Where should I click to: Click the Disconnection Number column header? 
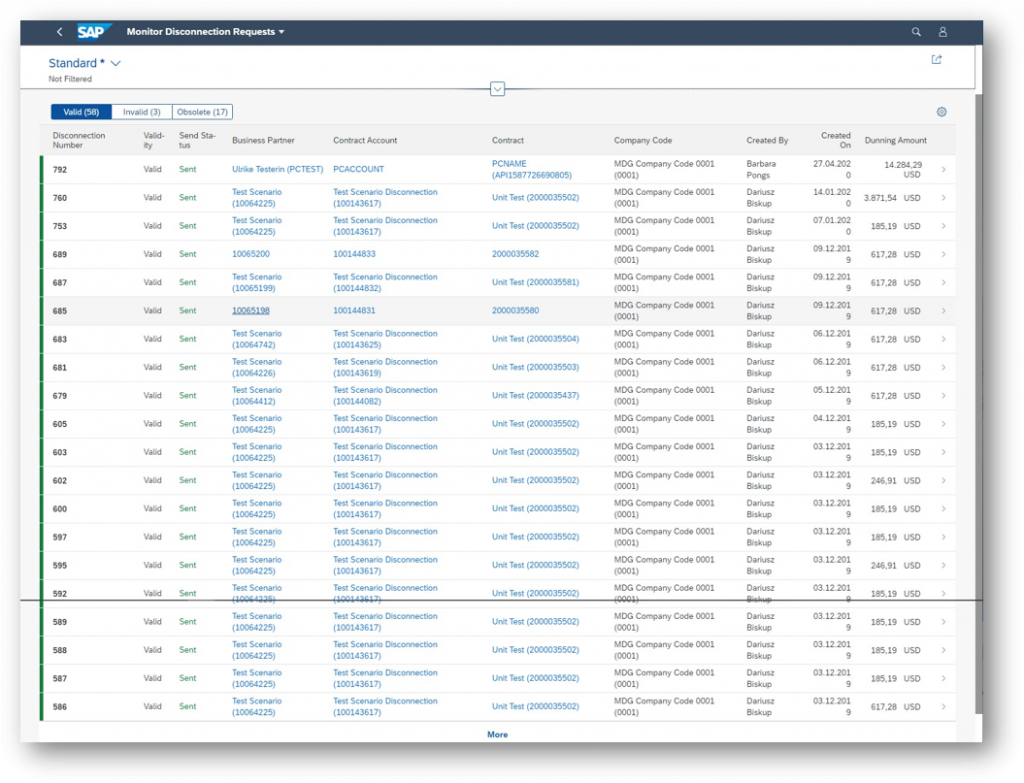(78, 140)
